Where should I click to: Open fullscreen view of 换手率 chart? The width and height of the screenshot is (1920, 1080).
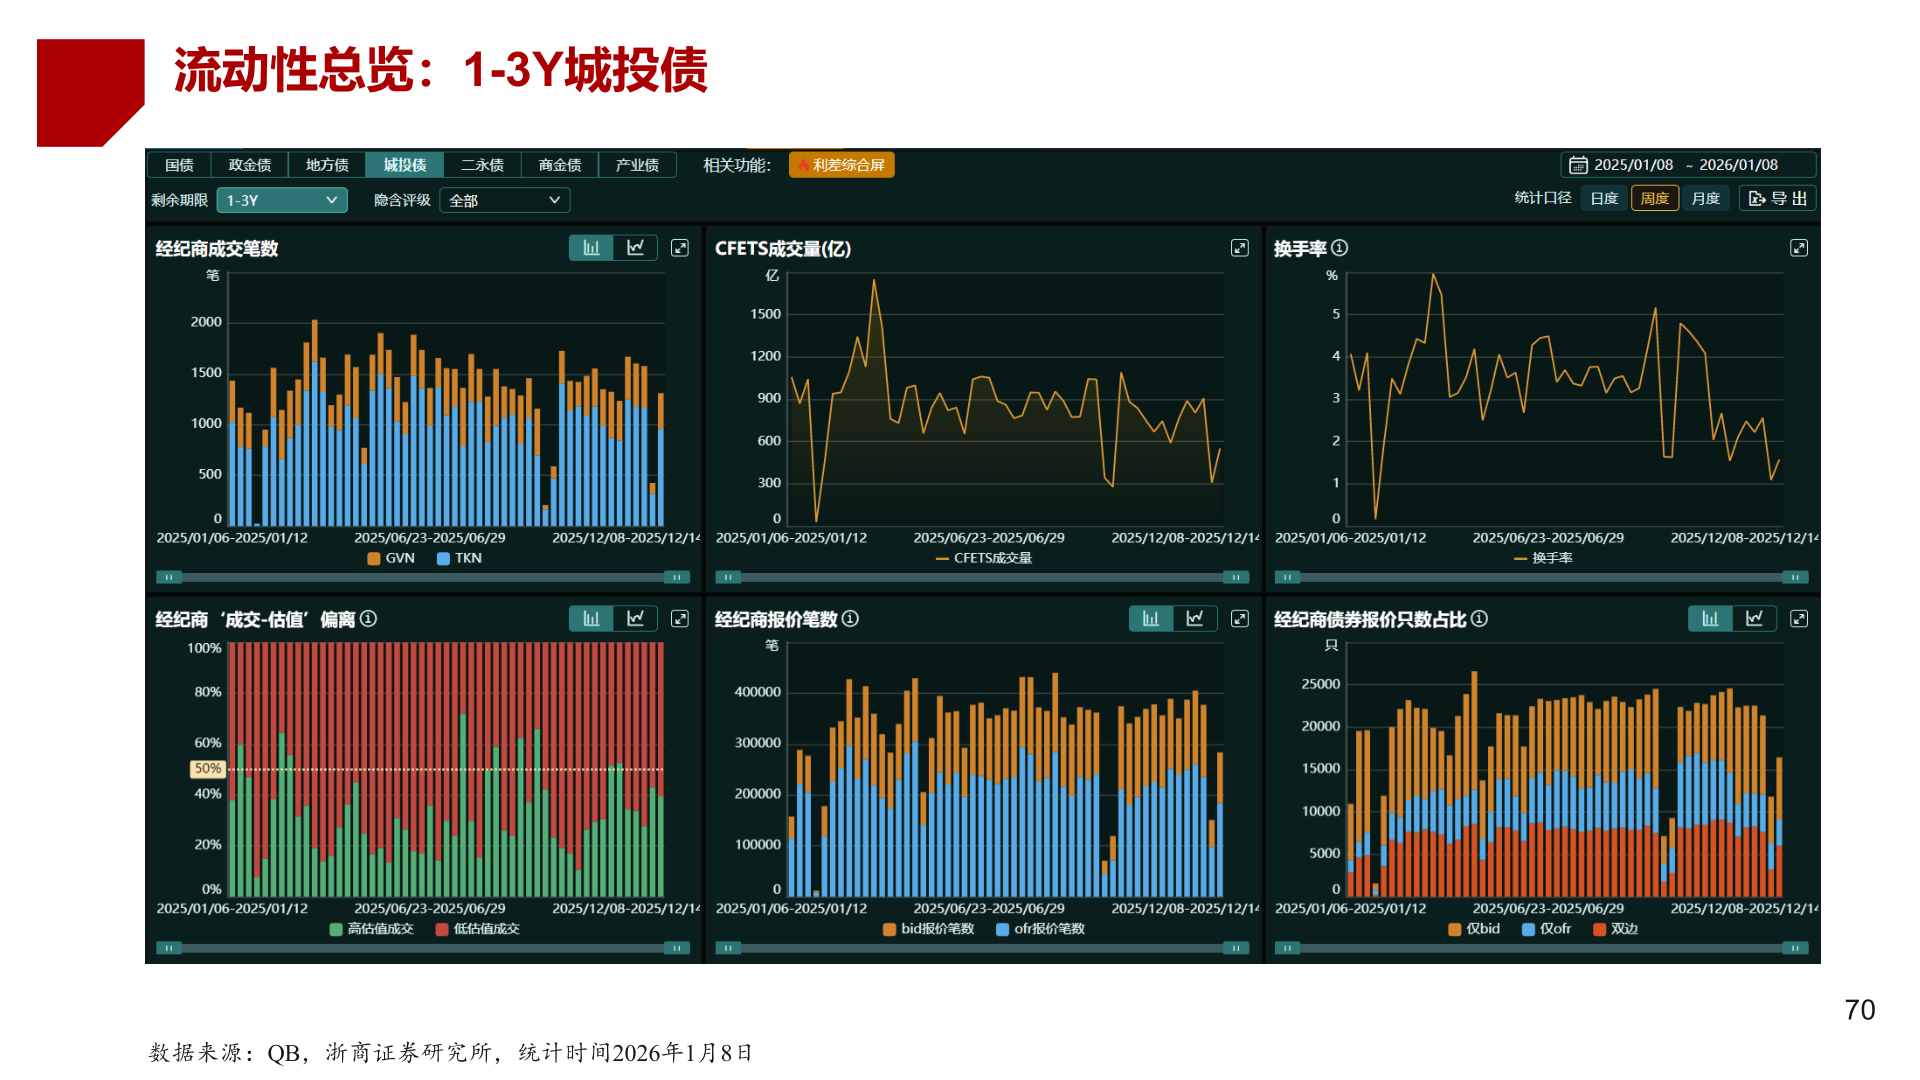1800,247
